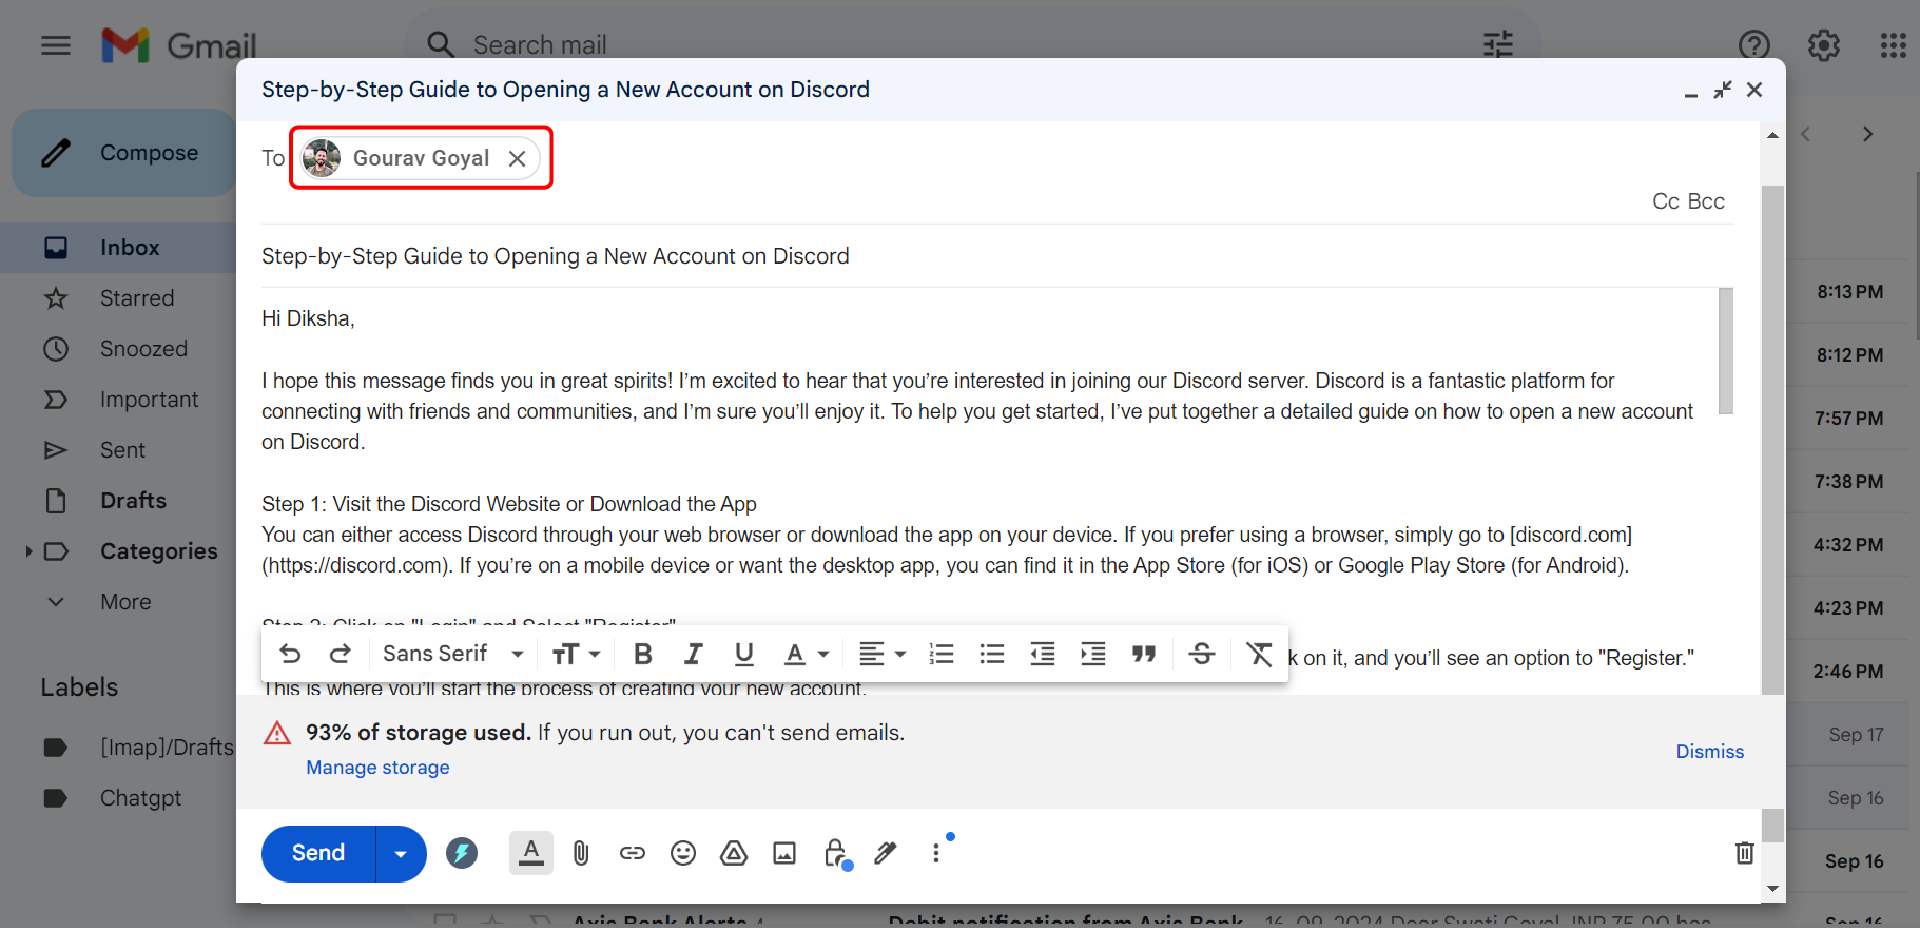
Task: Click the lightning bolt extension icon
Action: coord(461,853)
